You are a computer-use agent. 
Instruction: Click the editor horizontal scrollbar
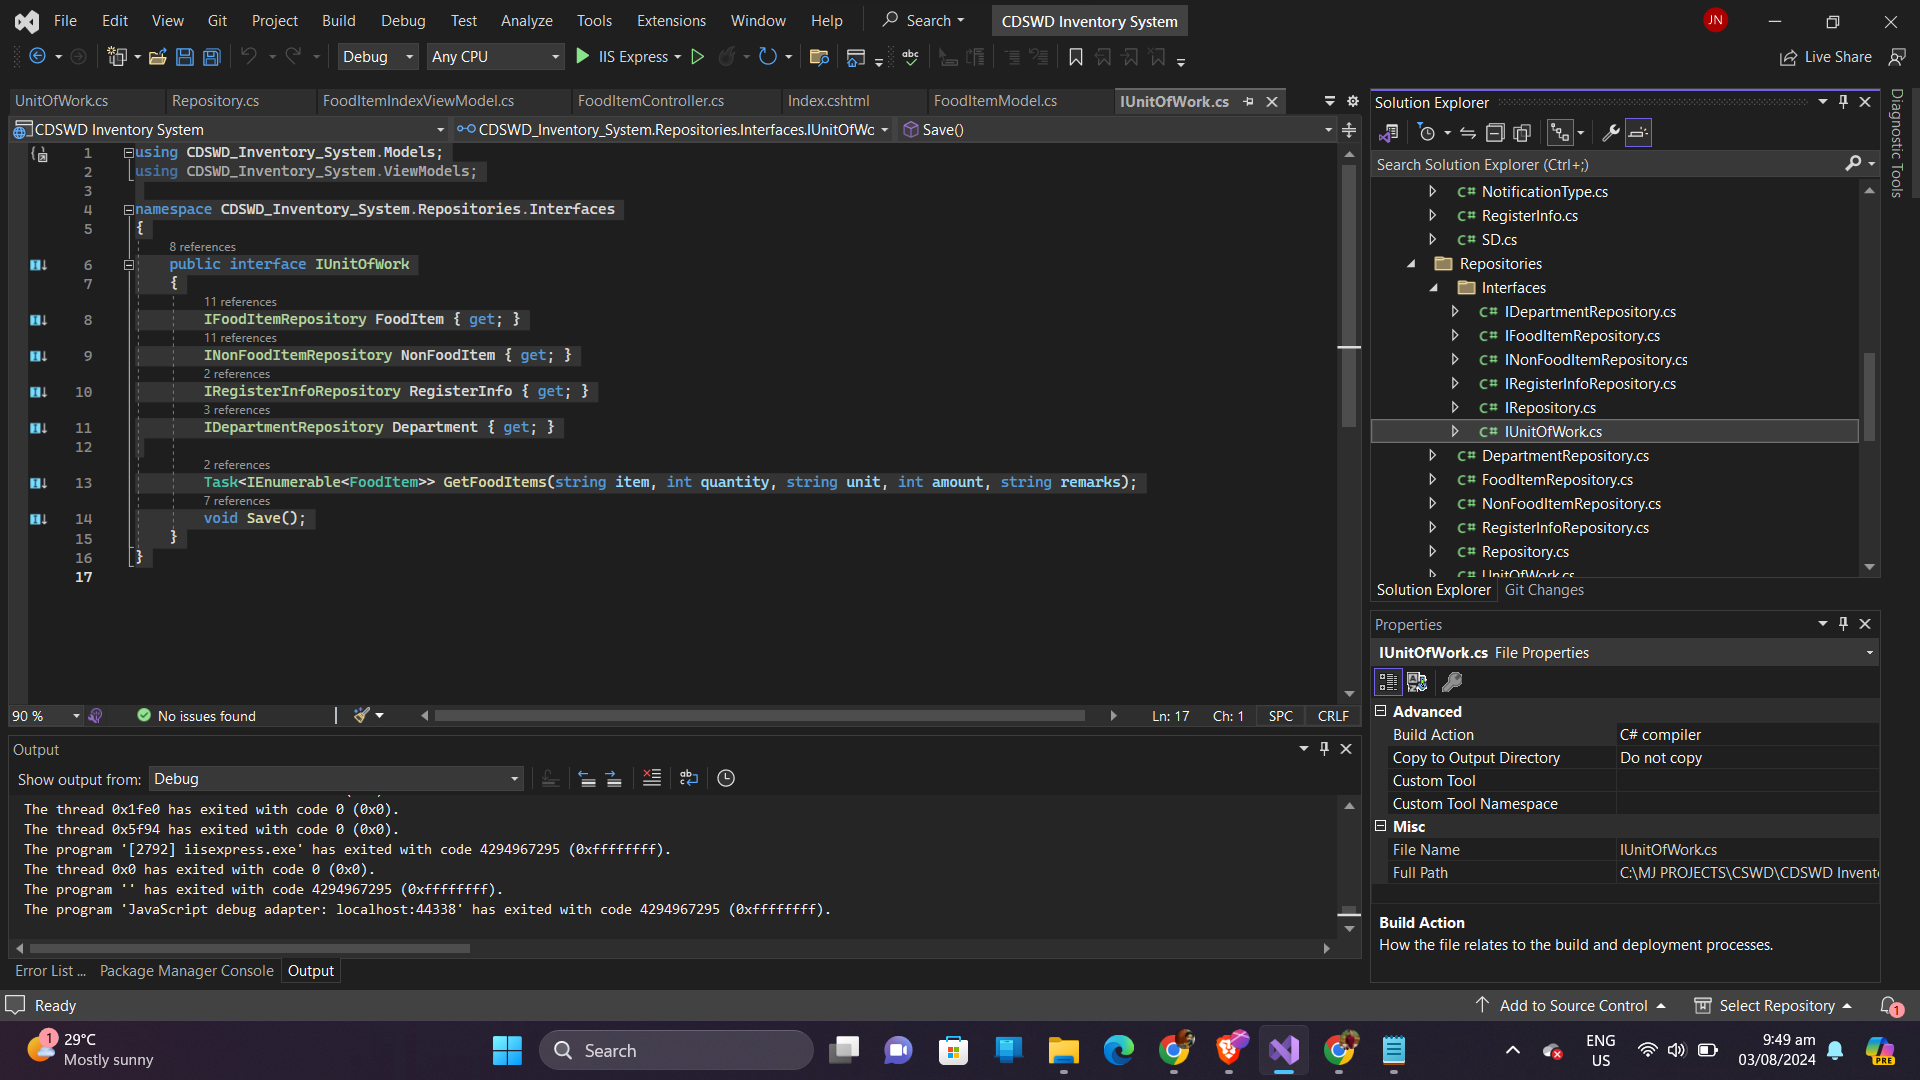(759, 716)
